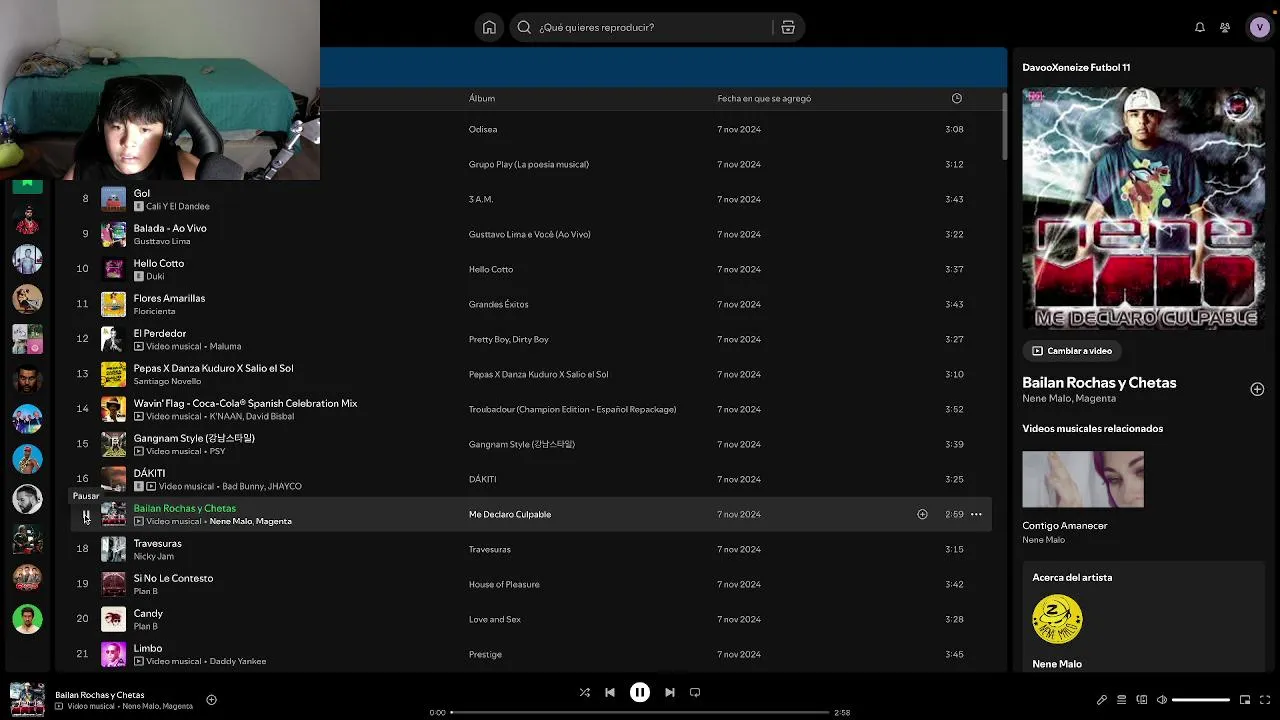1280x720 pixels.
Task: Select the track 'Travesuras'
Action: 158,543
